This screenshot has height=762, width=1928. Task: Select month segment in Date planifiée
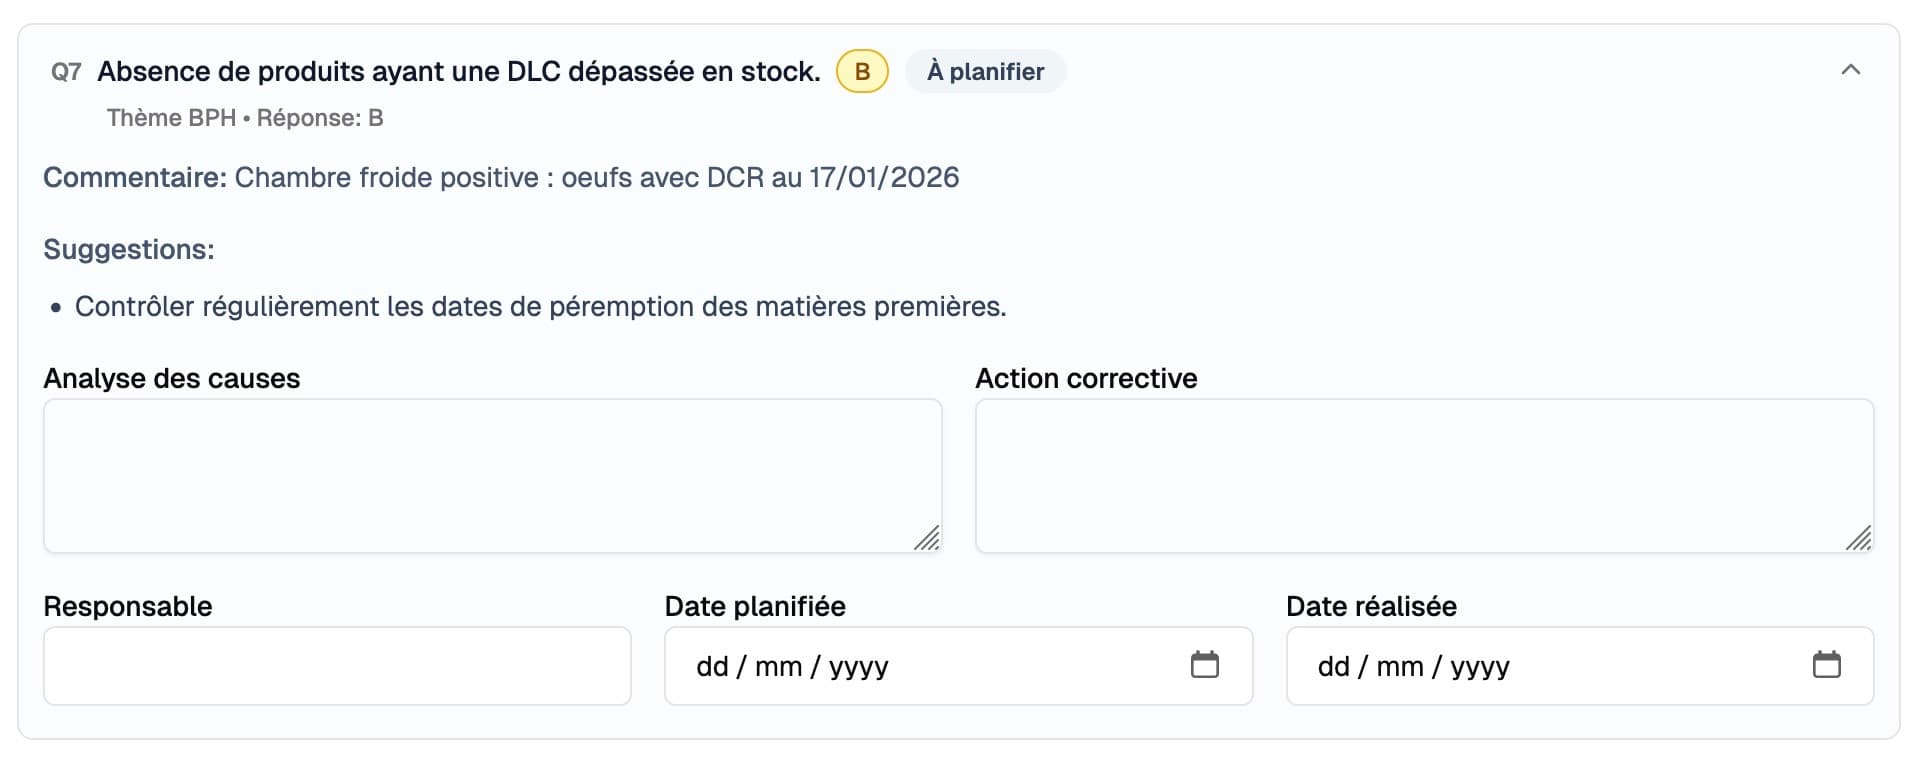click(x=778, y=667)
